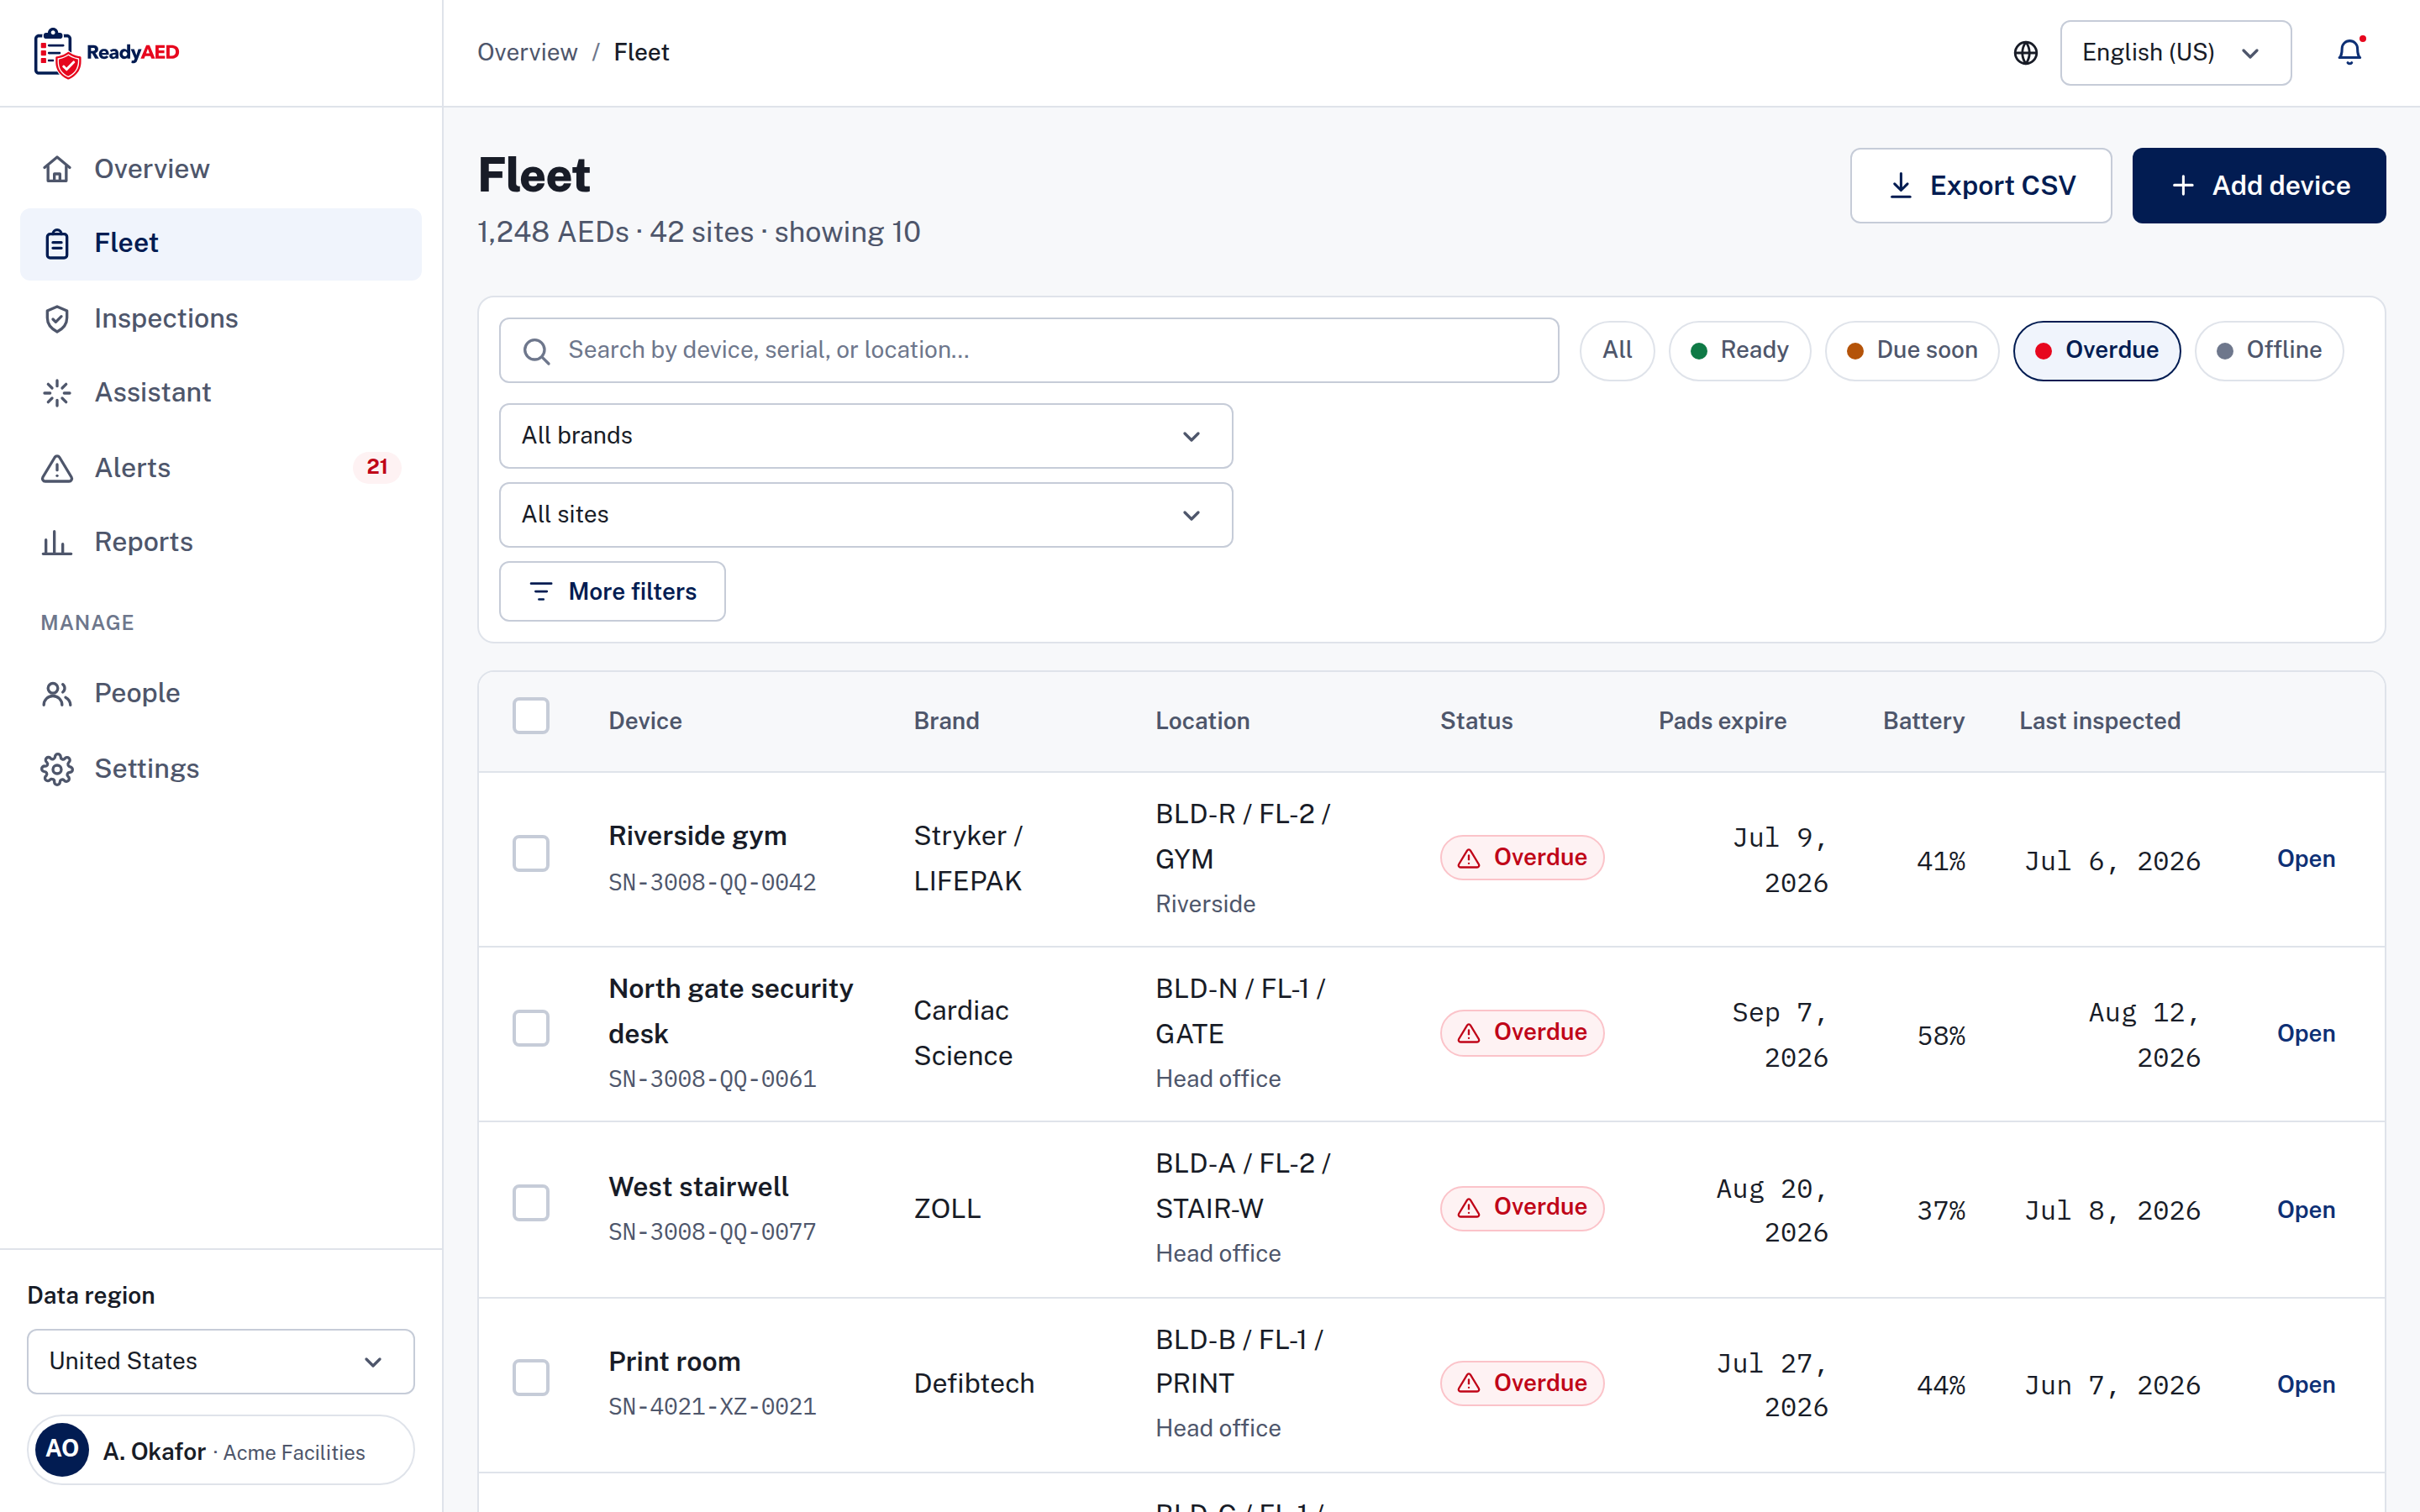Open the Print room device link

(x=2305, y=1385)
